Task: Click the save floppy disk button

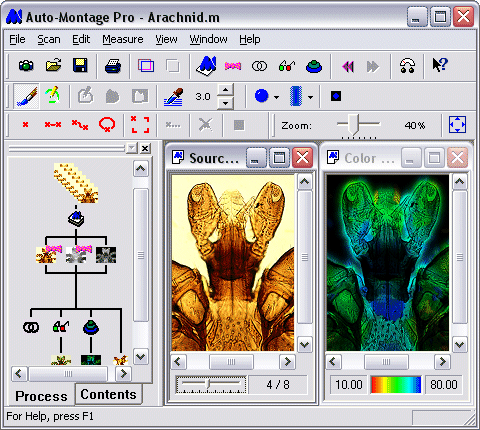Action: [x=80, y=65]
